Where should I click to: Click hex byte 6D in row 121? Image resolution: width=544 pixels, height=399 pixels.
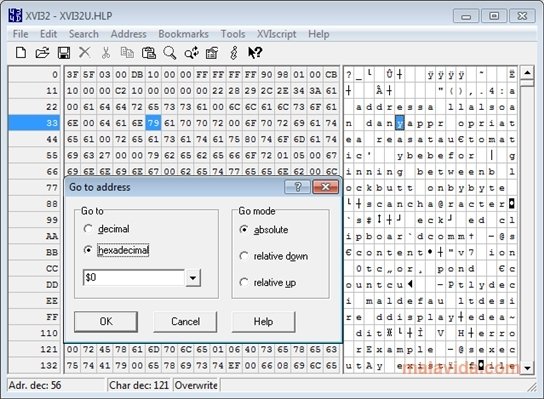(x=153, y=349)
